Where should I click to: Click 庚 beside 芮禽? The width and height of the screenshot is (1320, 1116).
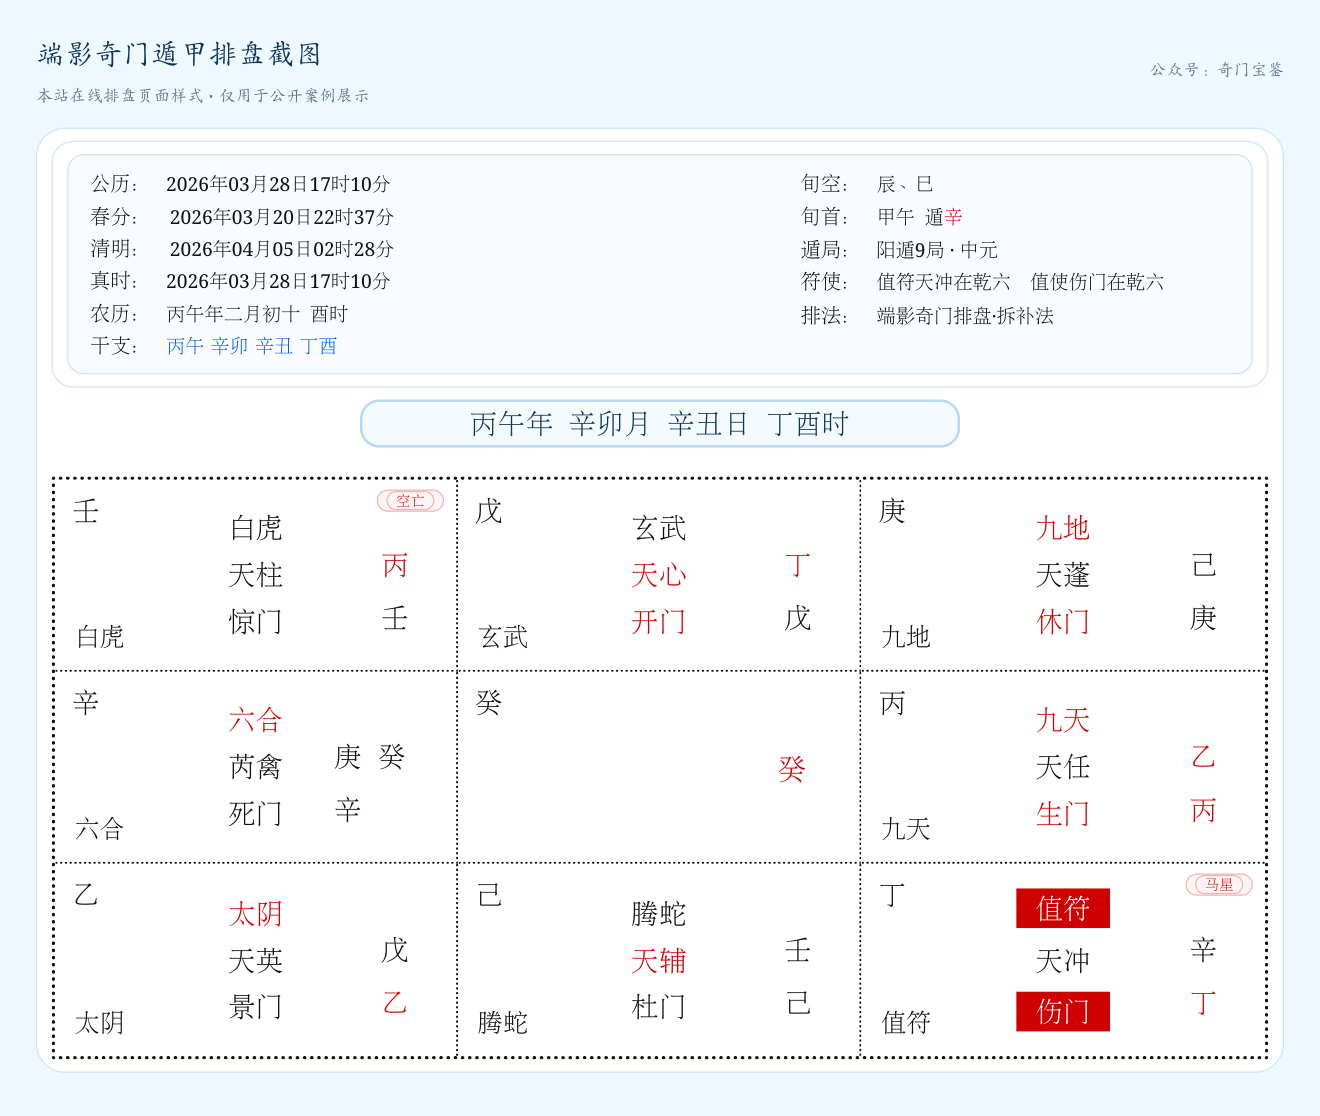coord(348,757)
